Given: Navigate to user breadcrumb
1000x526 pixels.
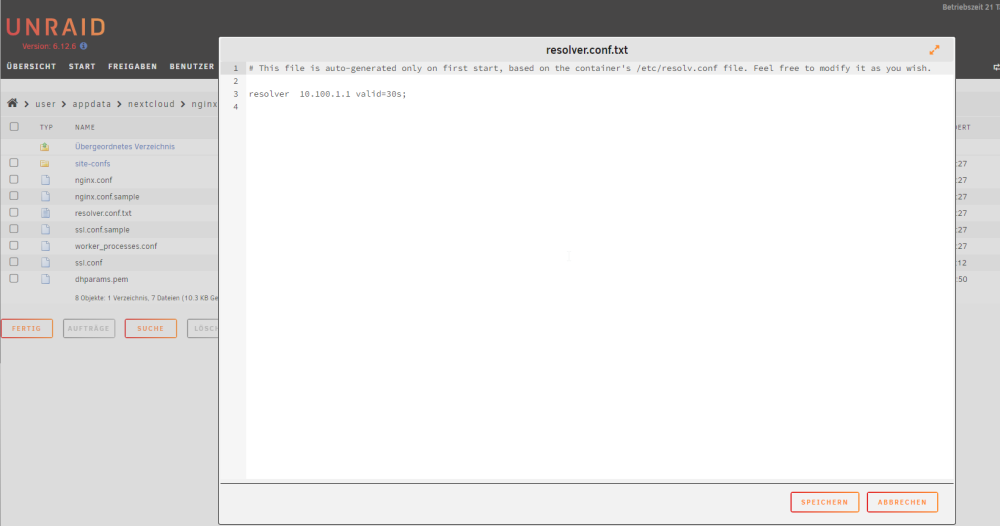Looking at the screenshot, I should [45, 104].
